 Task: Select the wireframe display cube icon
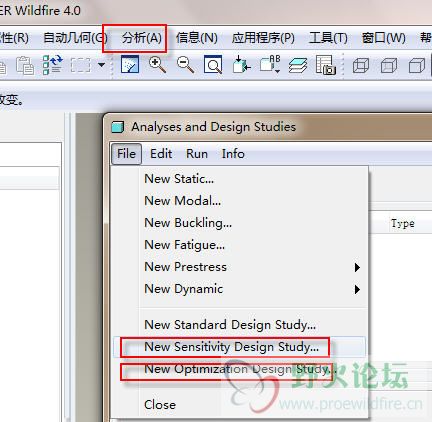(x=361, y=65)
